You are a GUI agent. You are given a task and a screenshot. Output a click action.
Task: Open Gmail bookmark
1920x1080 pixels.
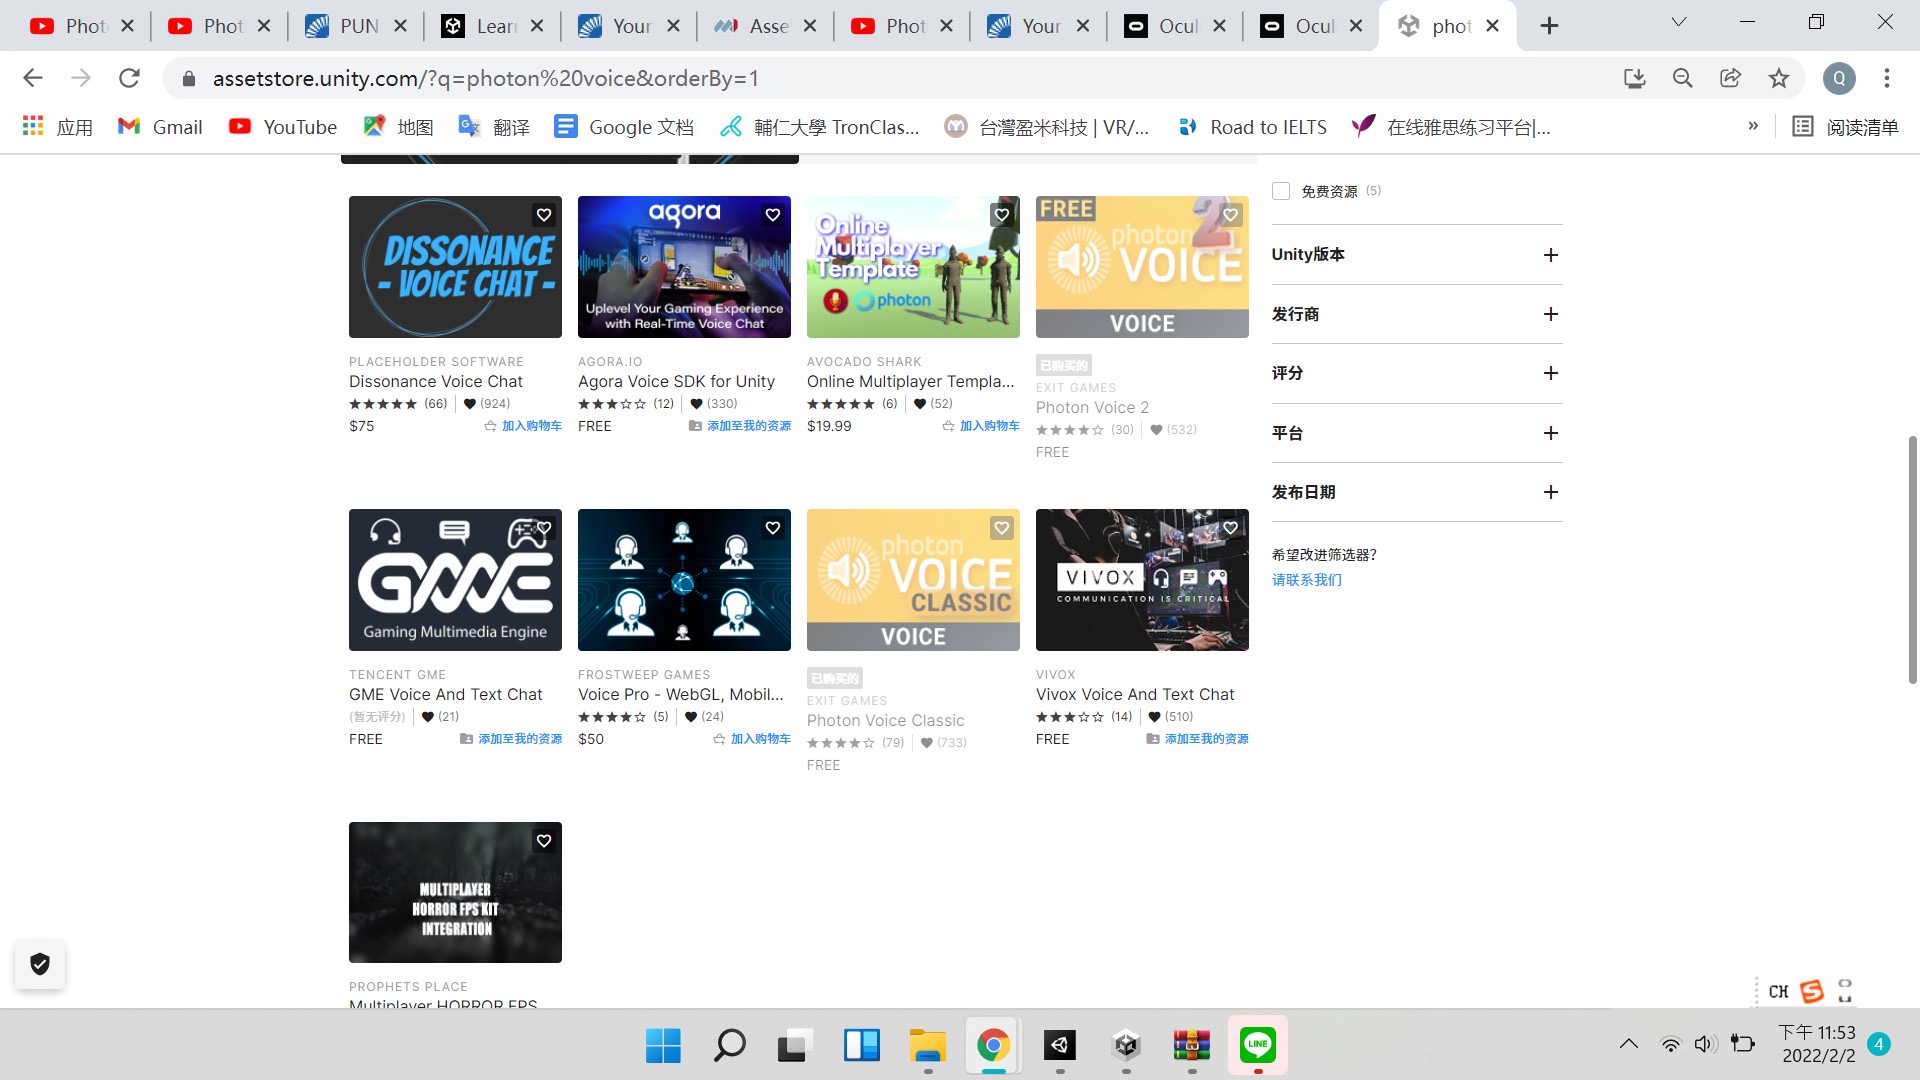160,127
